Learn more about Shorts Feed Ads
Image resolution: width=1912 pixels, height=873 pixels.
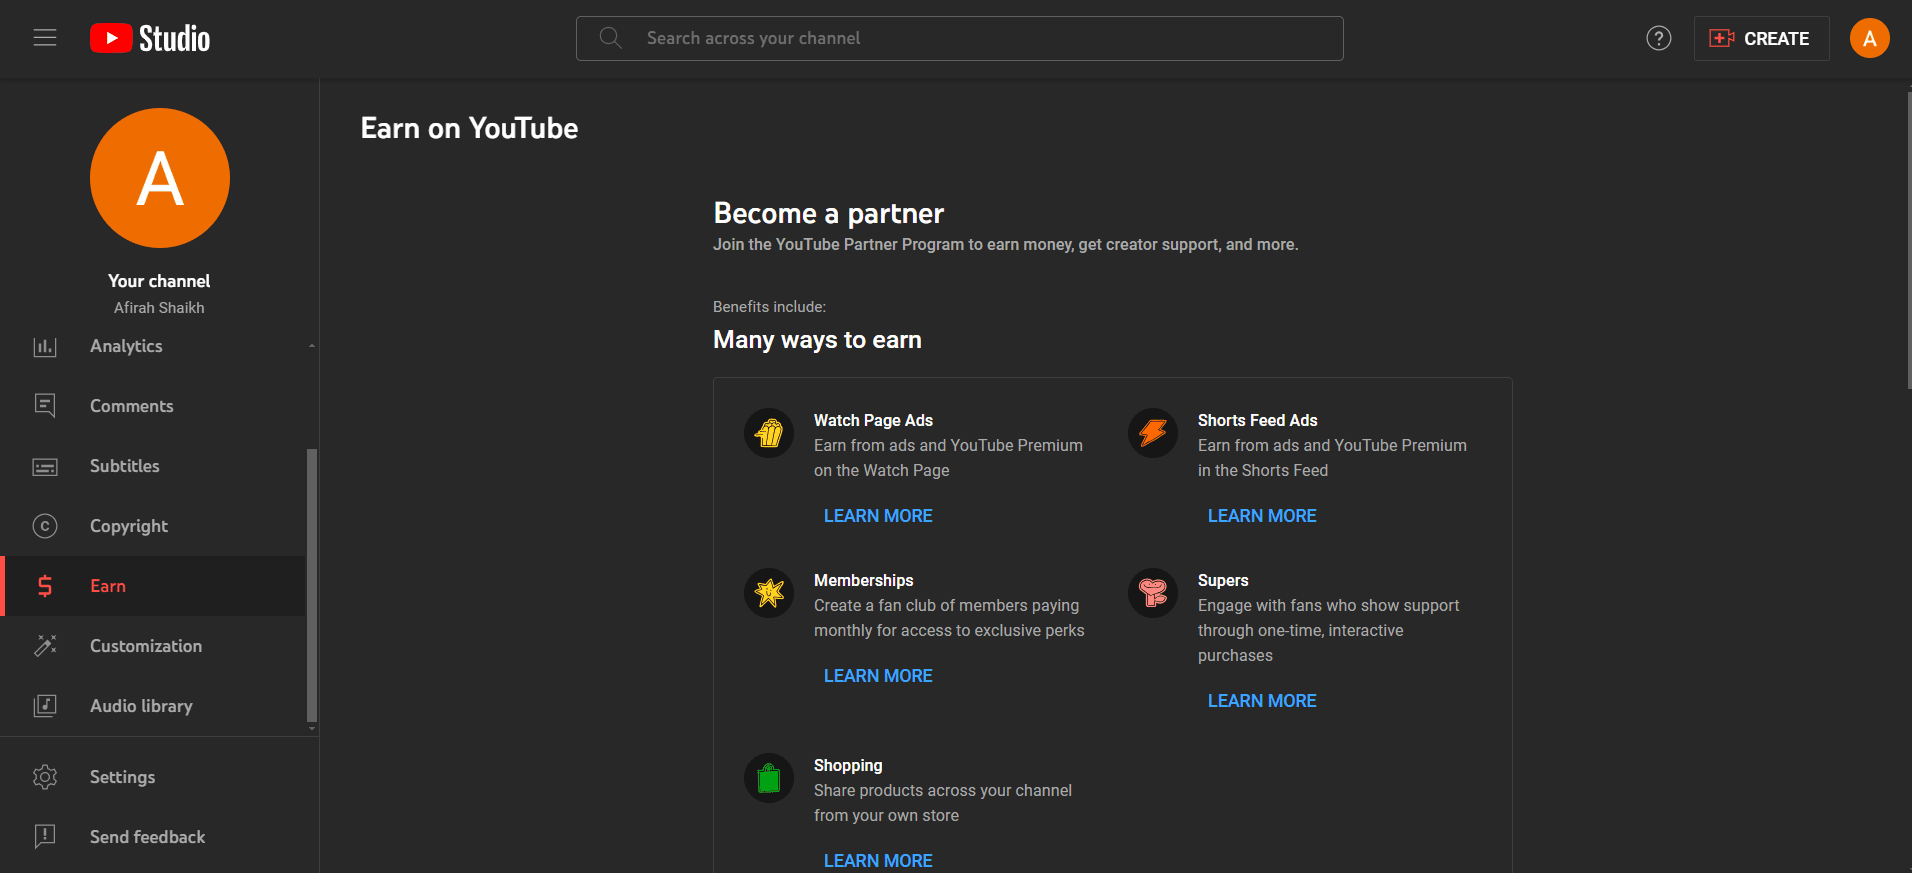click(1262, 516)
